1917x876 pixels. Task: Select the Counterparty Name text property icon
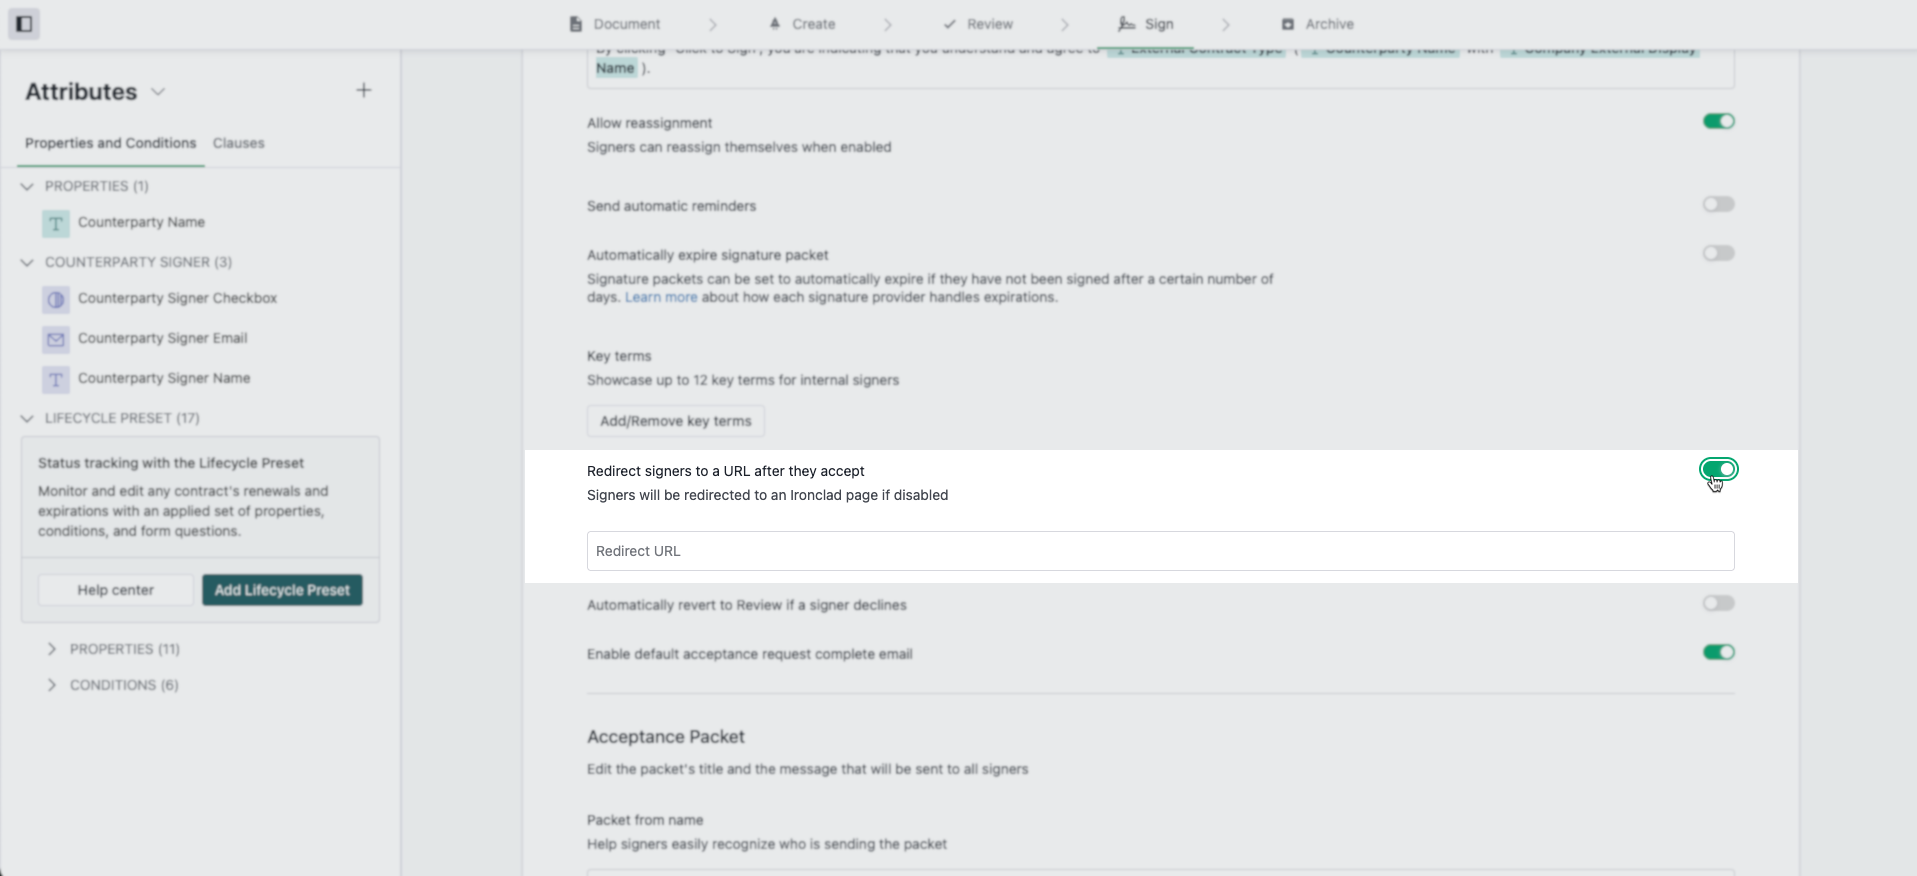click(56, 223)
